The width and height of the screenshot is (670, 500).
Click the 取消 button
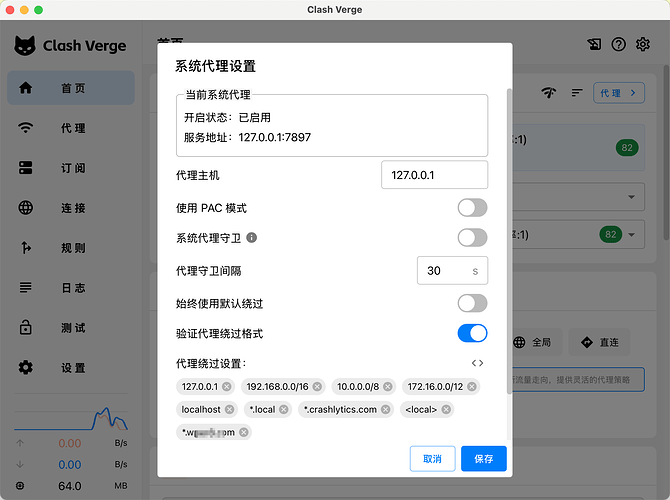click(432, 459)
